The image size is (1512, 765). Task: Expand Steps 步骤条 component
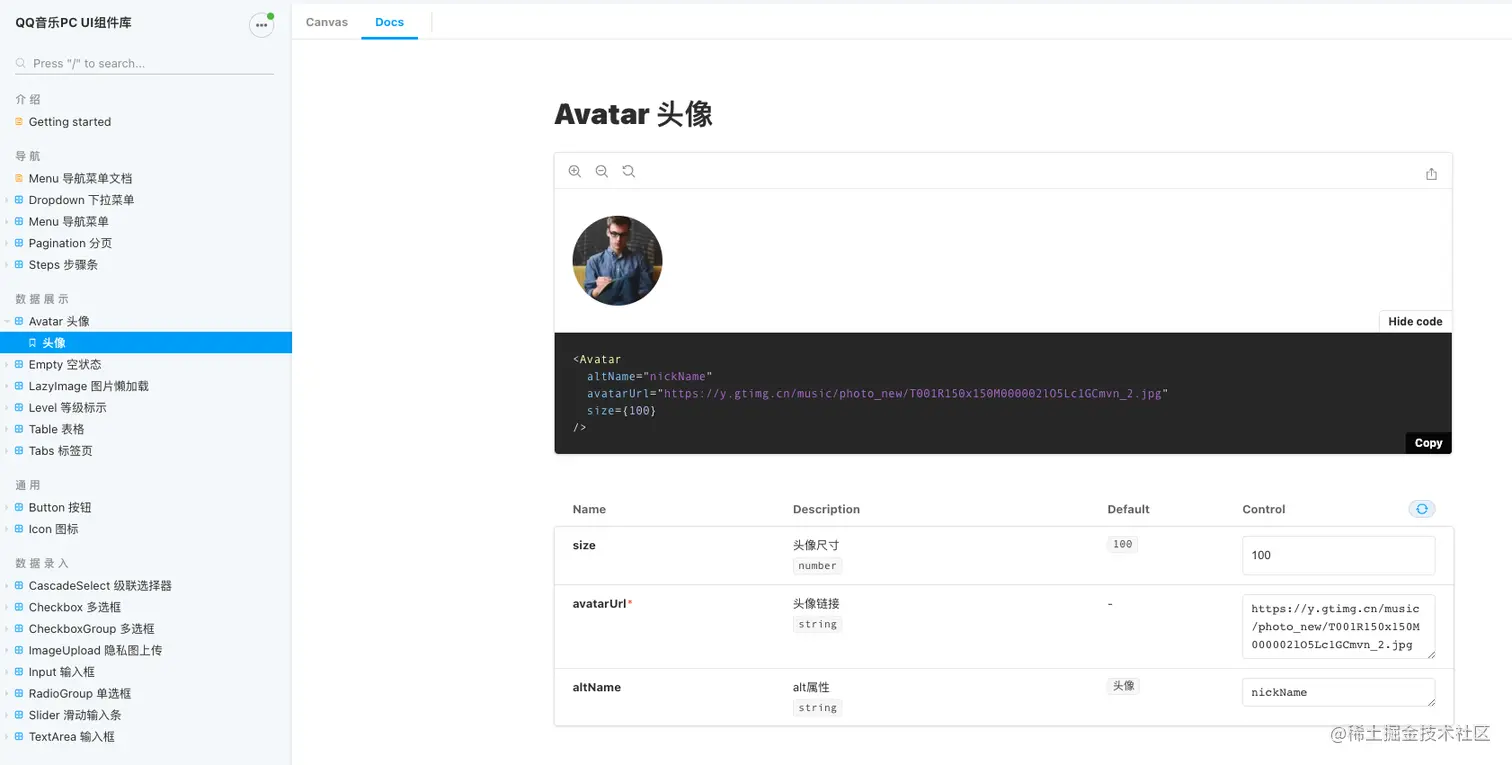click(x=63, y=265)
